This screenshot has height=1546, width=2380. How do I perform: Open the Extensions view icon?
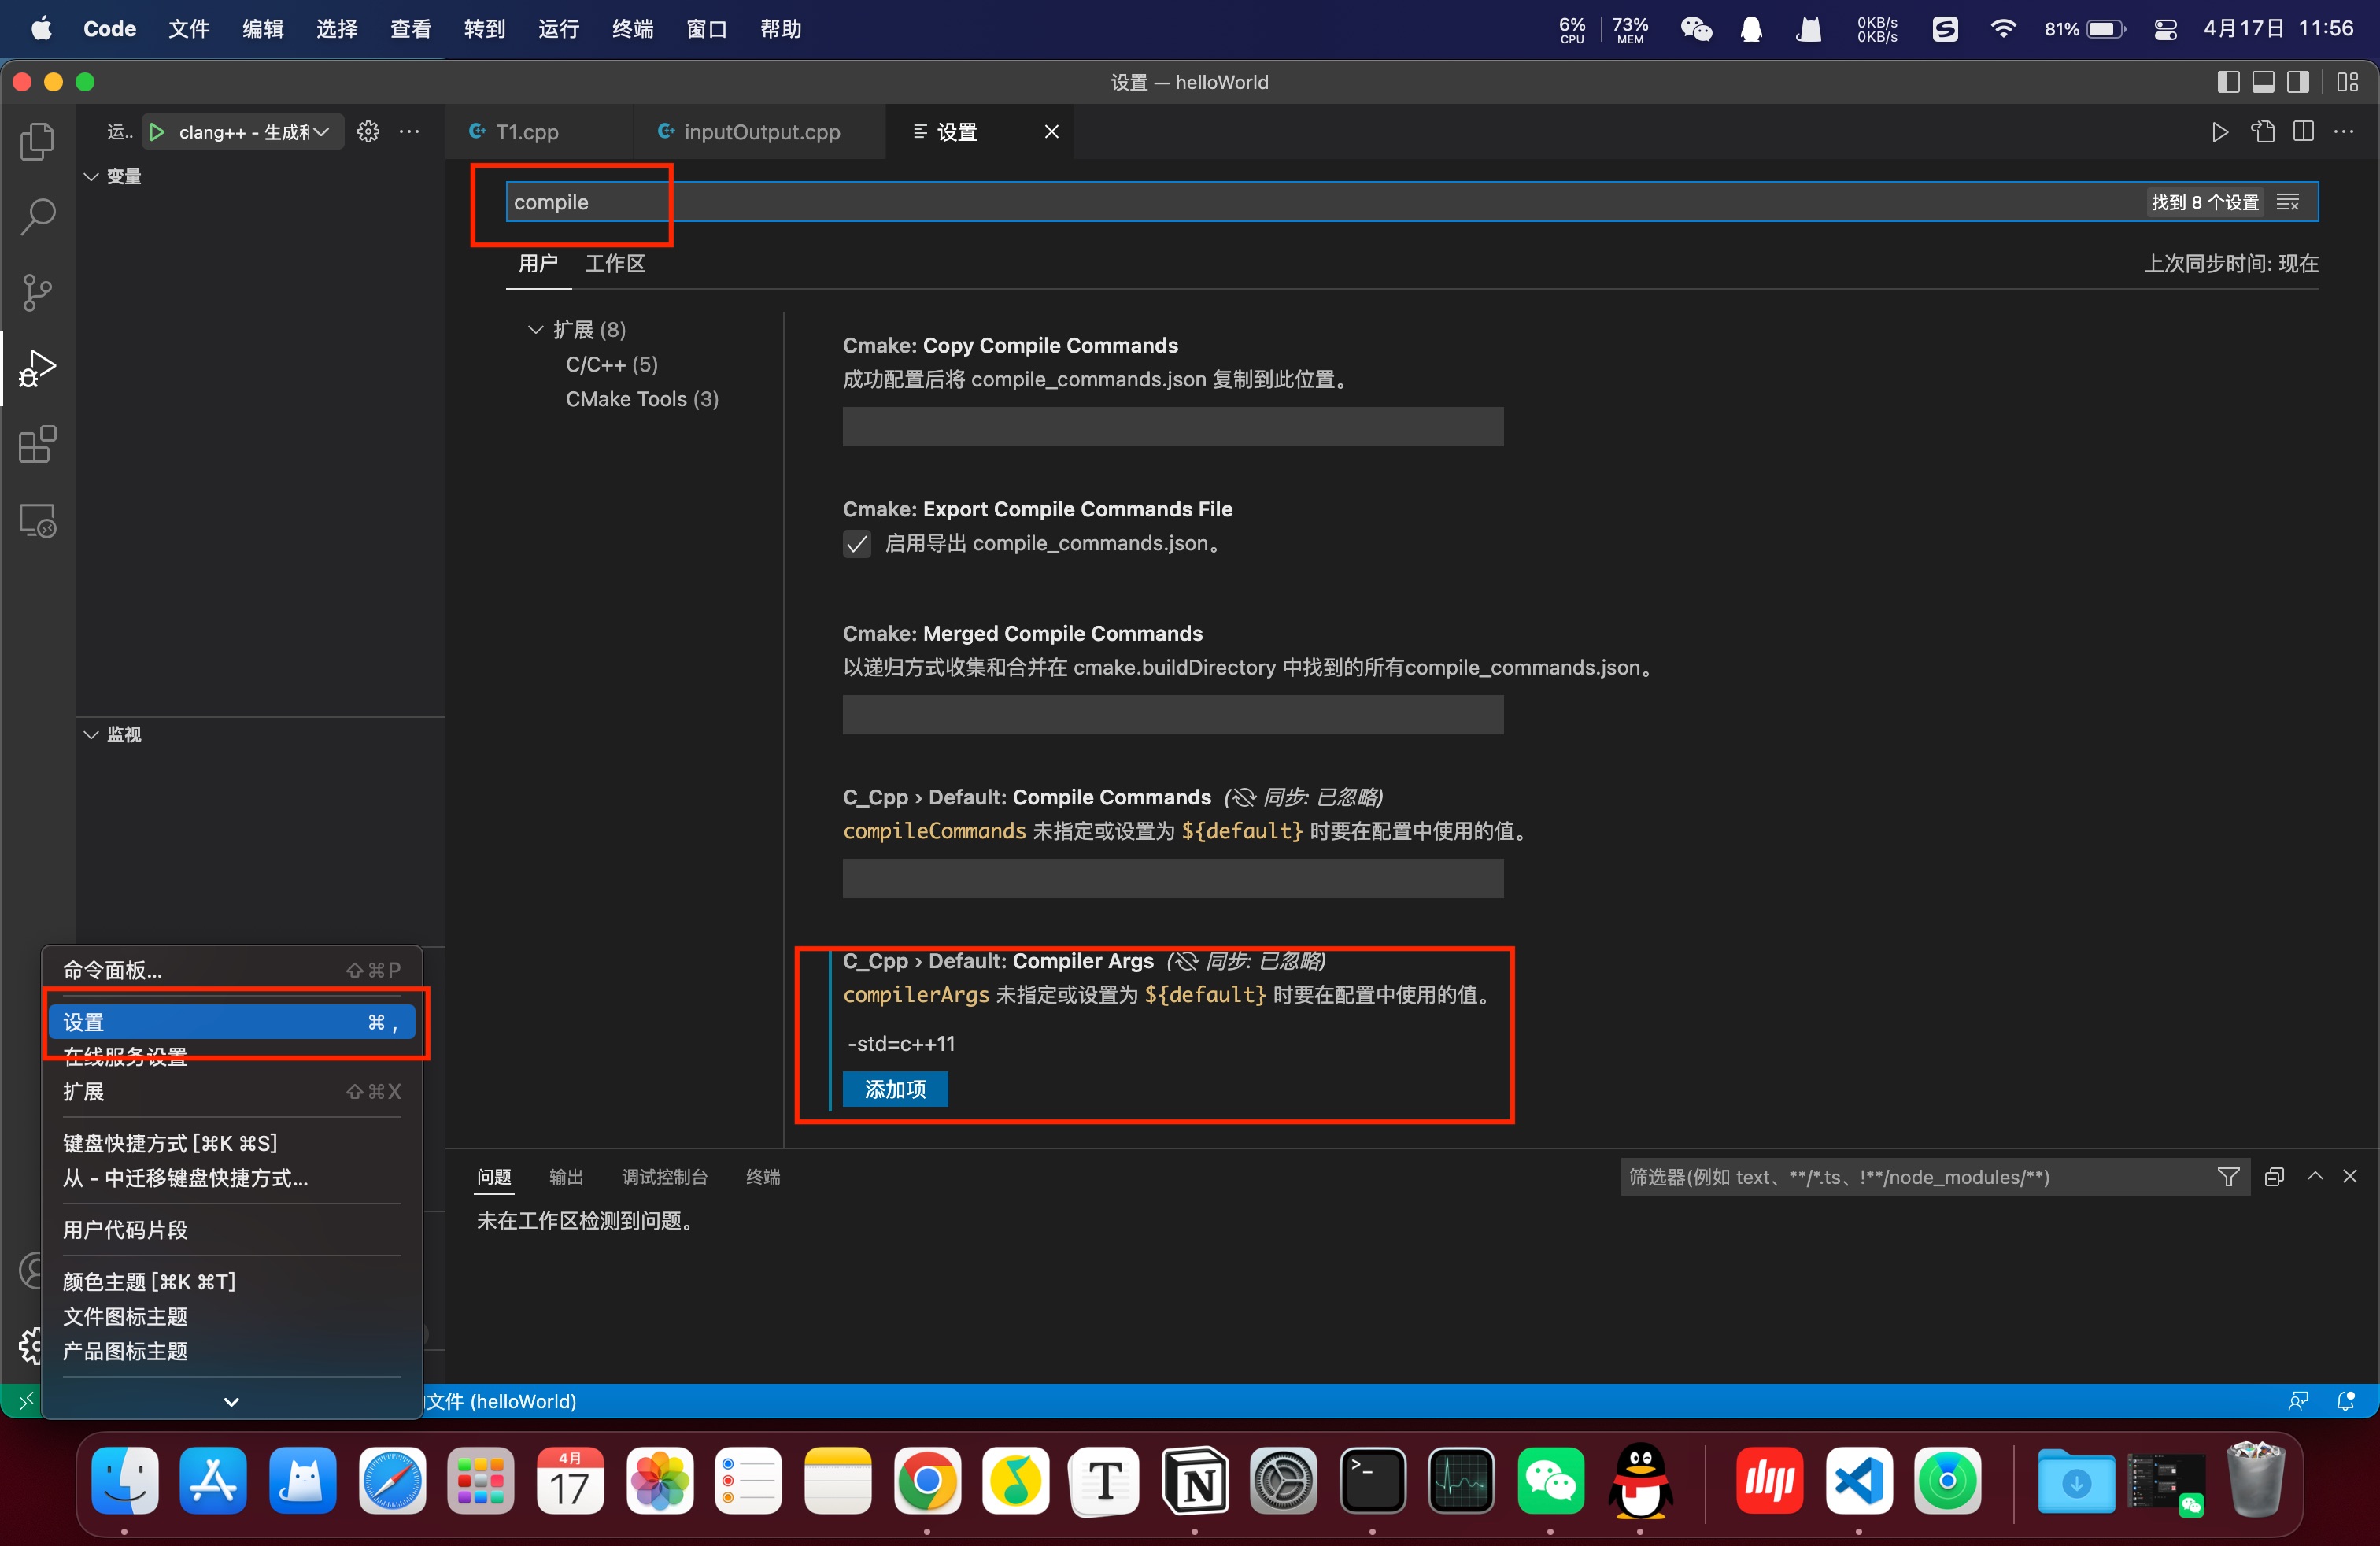click(x=37, y=444)
